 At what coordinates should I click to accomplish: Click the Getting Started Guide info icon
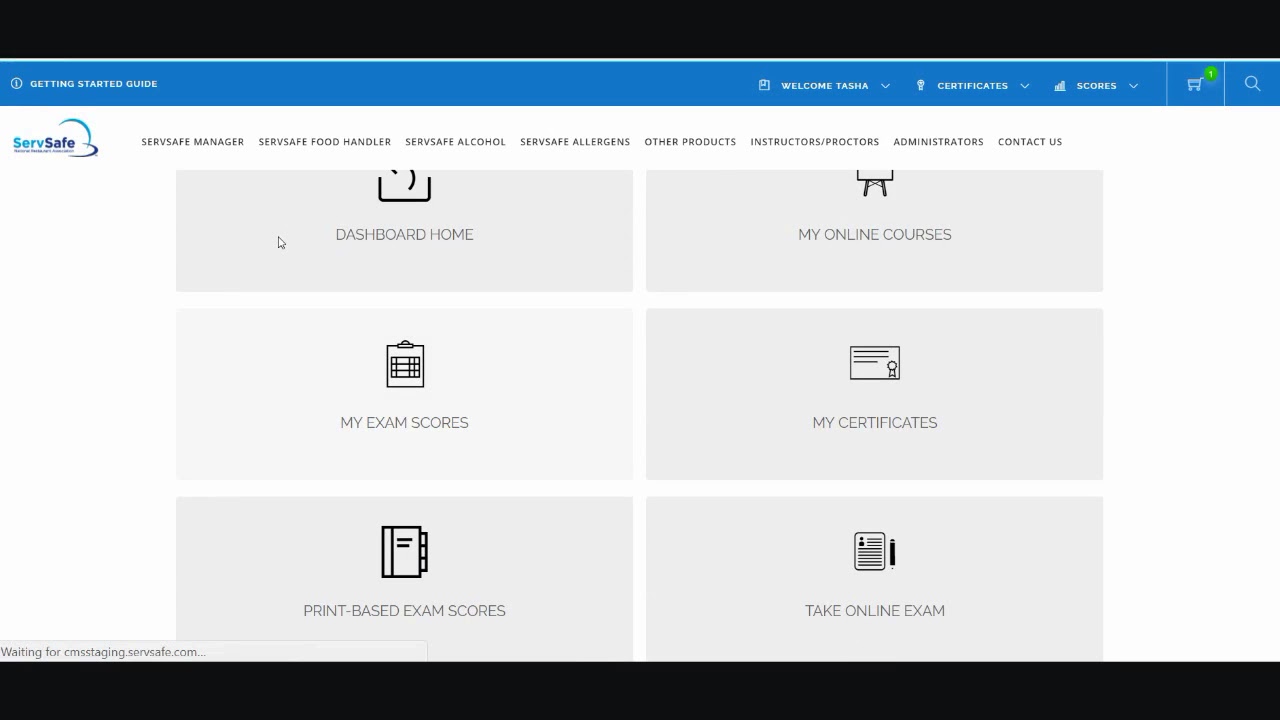(x=17, y=84)
